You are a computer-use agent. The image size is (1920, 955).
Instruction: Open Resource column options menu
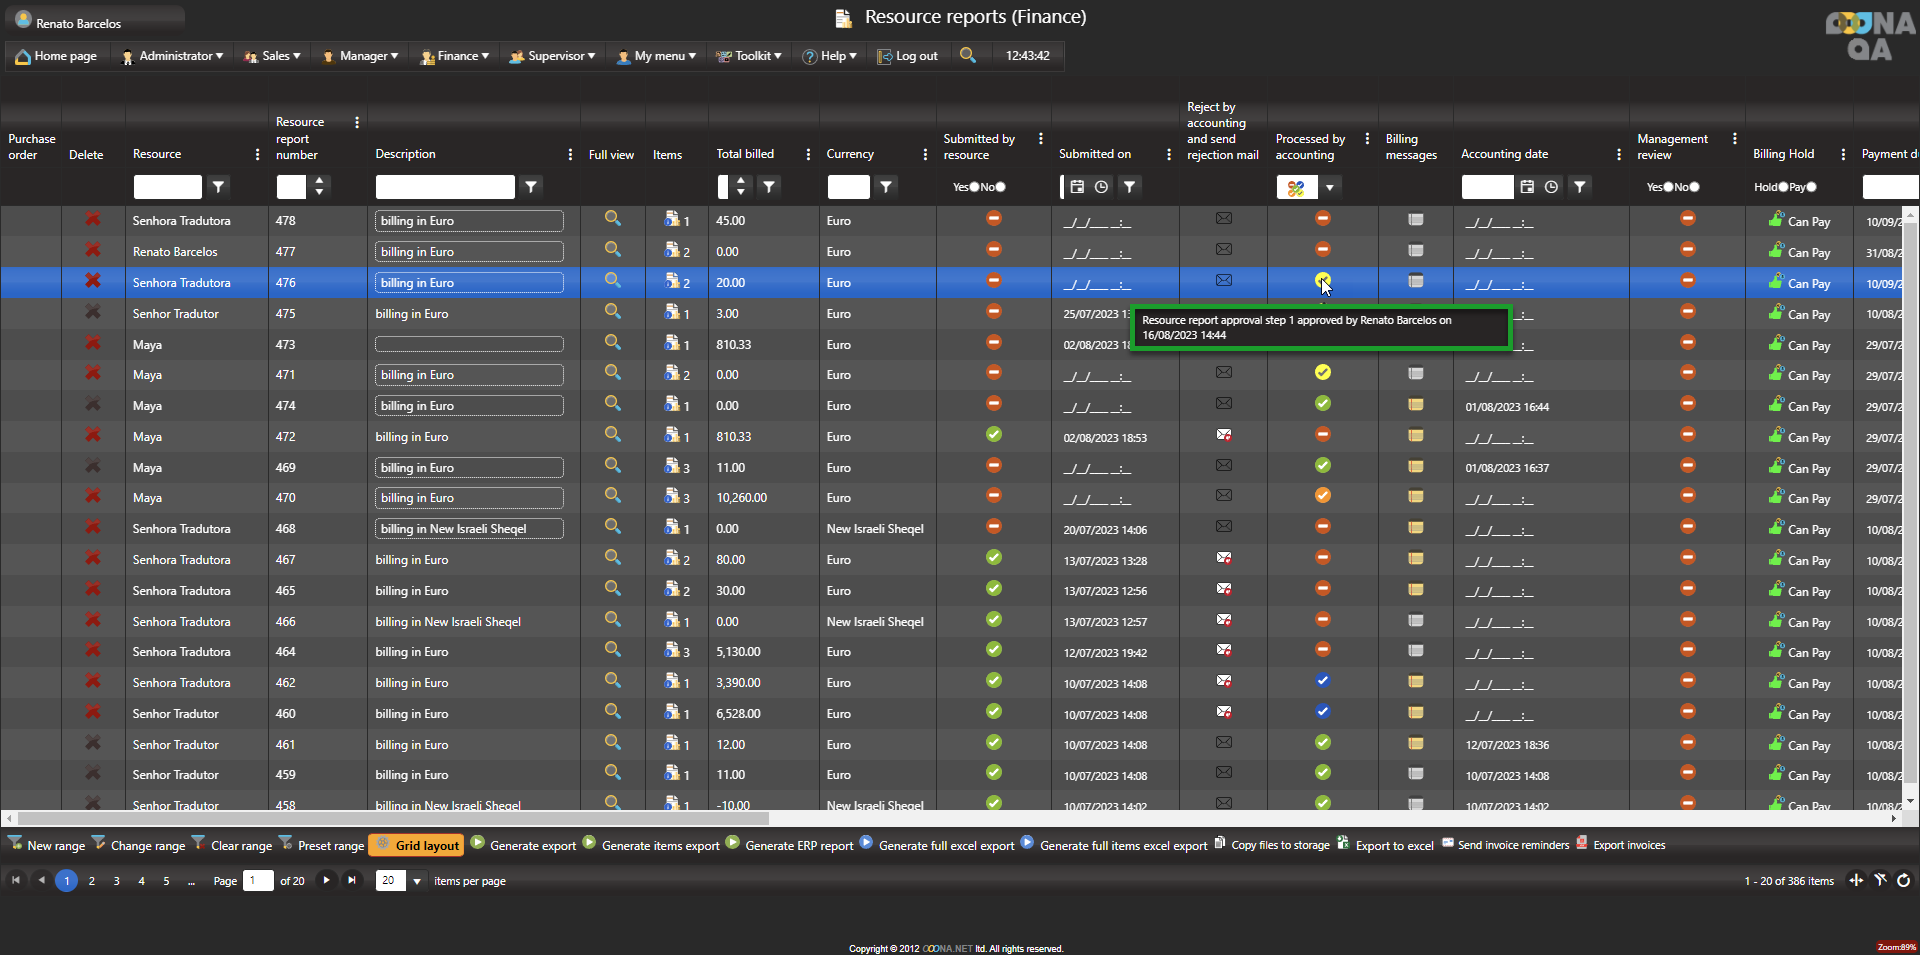(257, 154)
